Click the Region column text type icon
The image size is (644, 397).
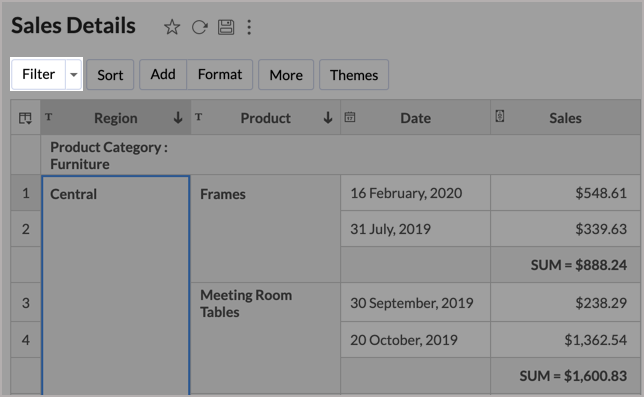(48, 117)
